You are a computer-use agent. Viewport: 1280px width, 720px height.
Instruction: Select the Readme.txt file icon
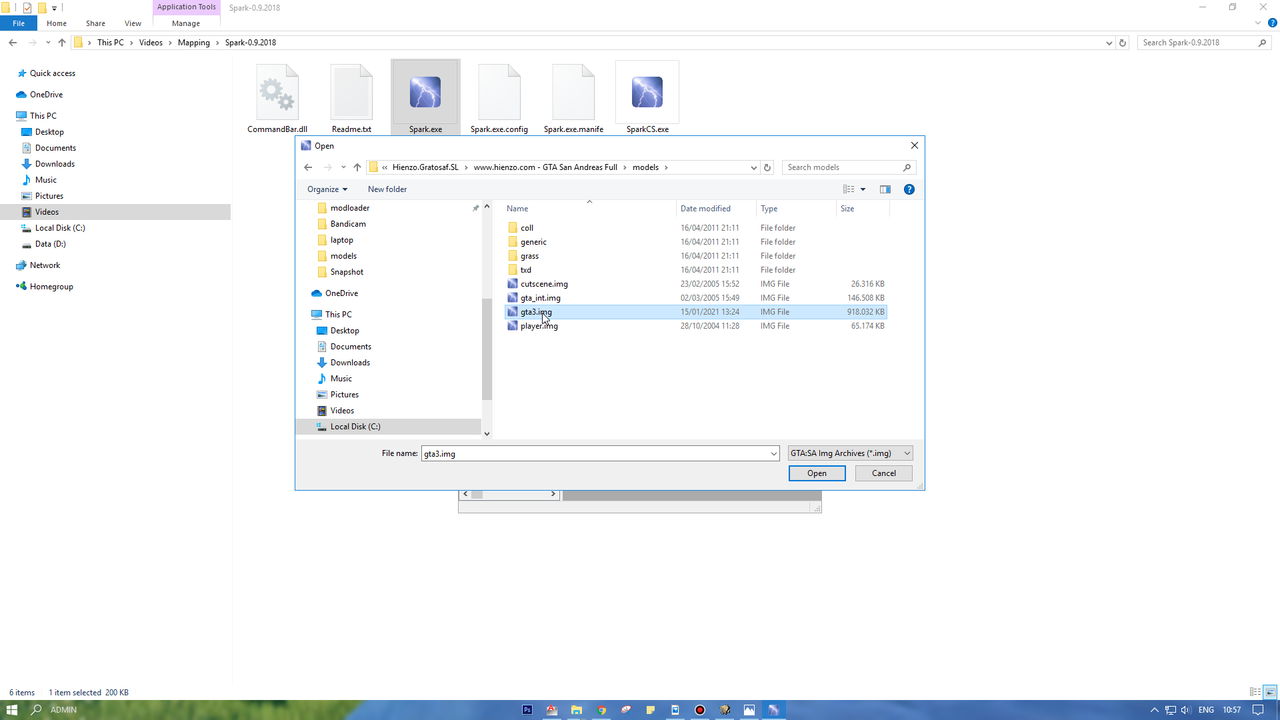tap(351, 92)
